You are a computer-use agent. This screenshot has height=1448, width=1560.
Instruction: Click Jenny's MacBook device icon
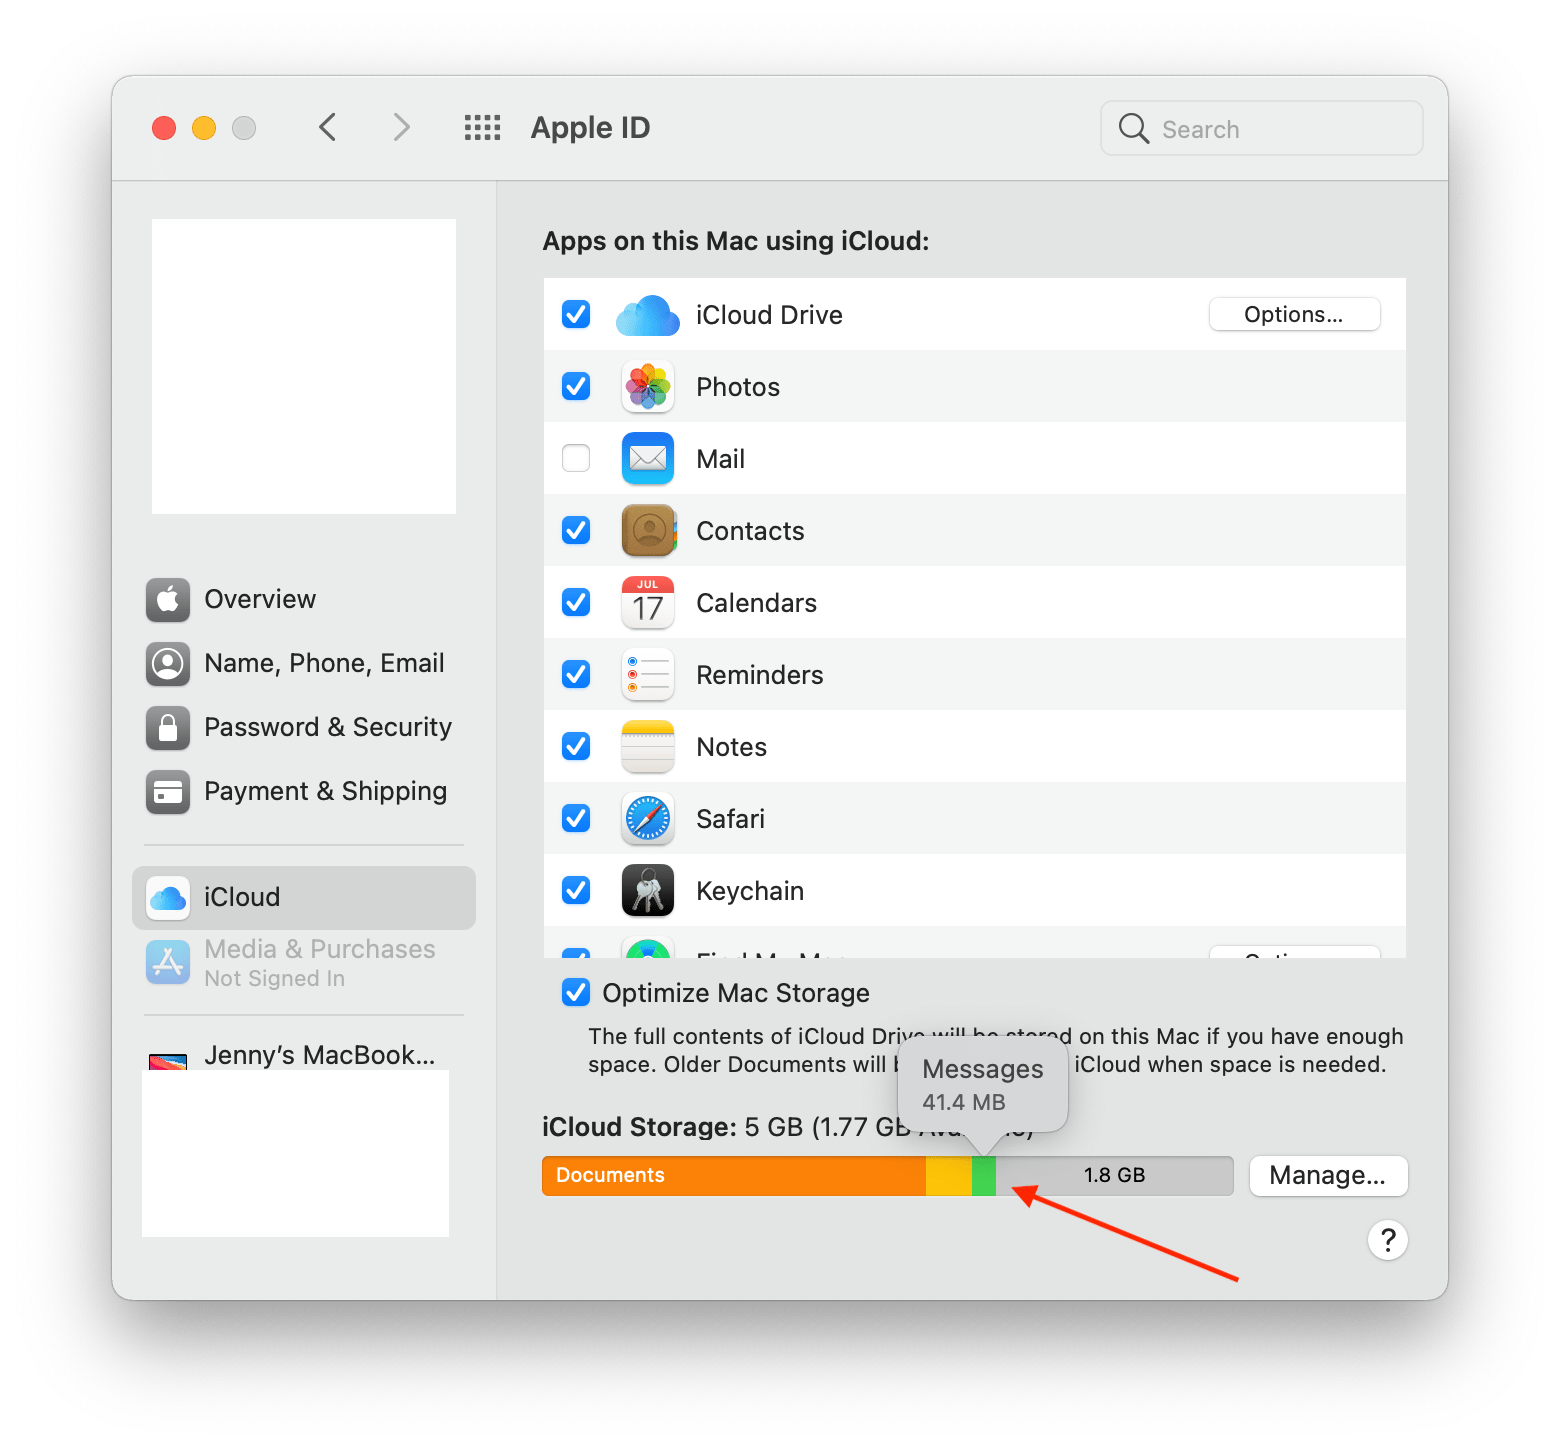[x=168, y=1061]
